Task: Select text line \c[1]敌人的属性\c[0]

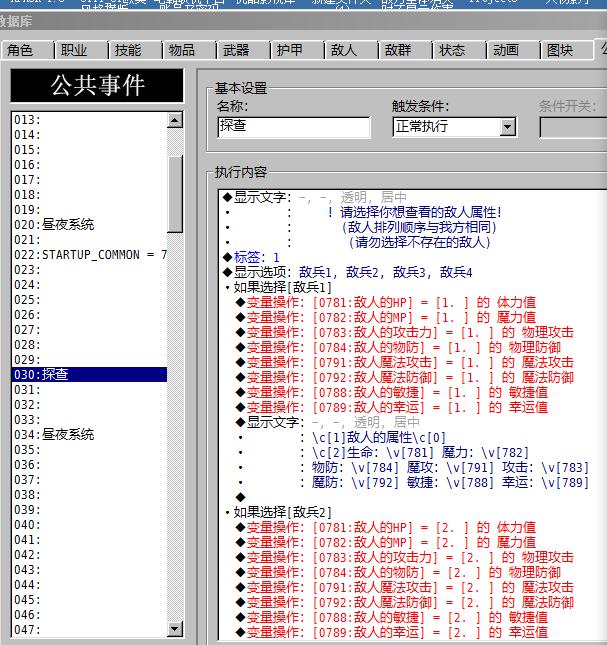Action: [x=379, y=437]
